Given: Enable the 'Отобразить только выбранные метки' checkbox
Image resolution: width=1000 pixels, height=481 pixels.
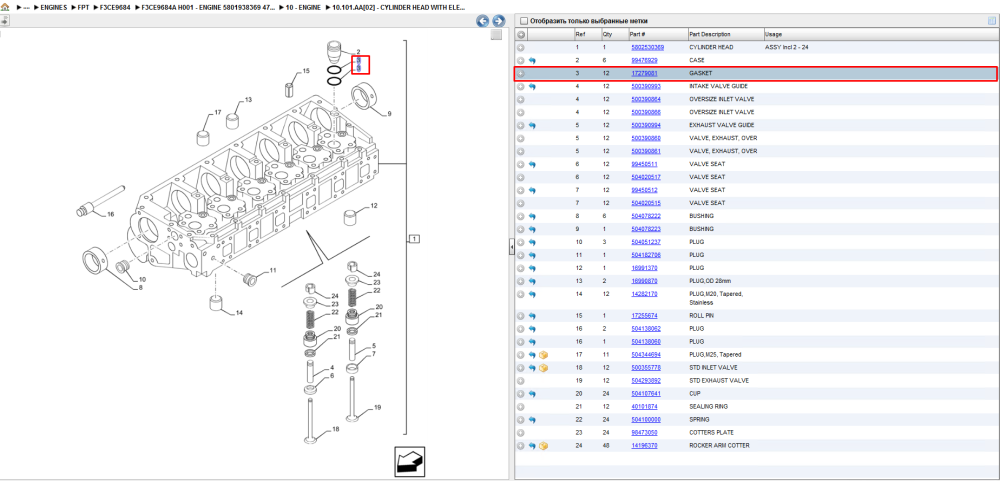Looking at the screenshot, I should pos(524,21).
